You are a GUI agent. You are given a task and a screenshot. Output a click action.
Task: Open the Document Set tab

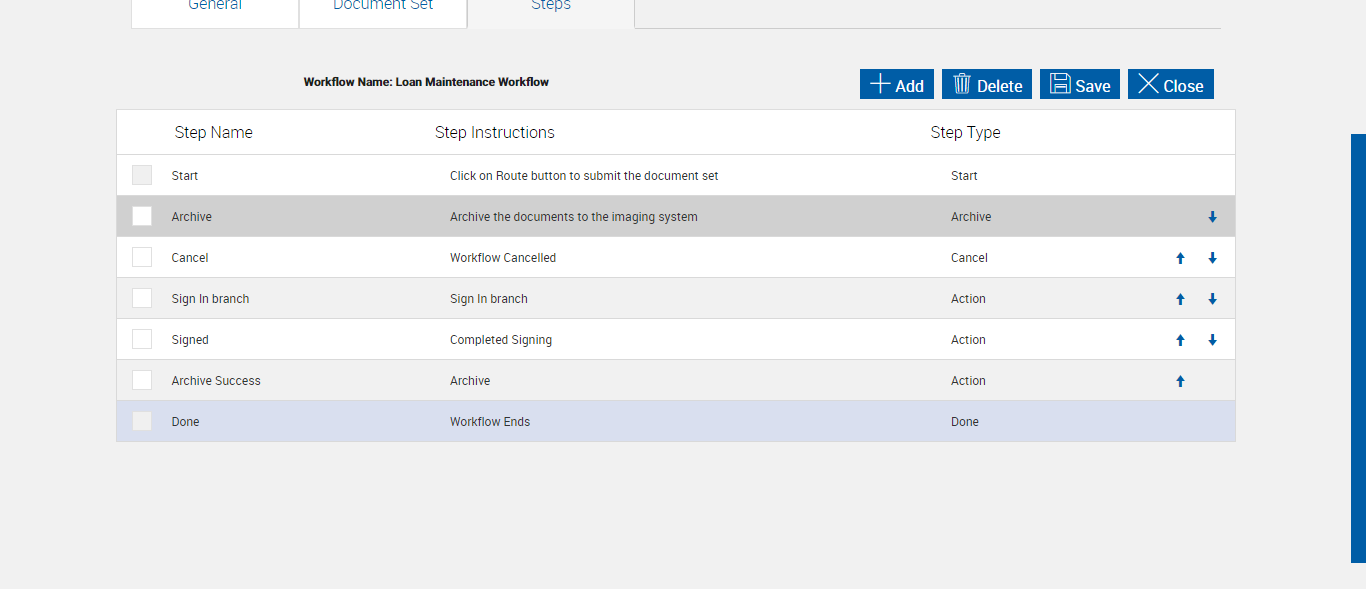tap(383, 8)
